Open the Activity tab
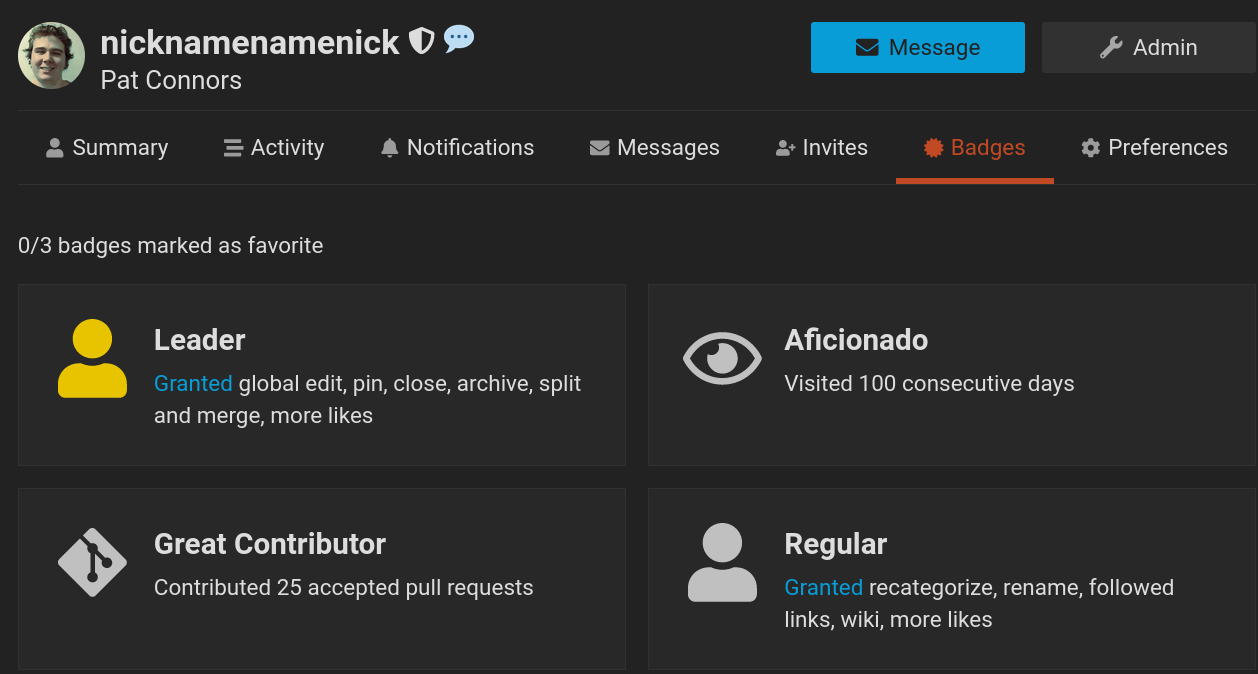Image resolution: width=1258 pixels, height=674 pixels. (274, 148)
